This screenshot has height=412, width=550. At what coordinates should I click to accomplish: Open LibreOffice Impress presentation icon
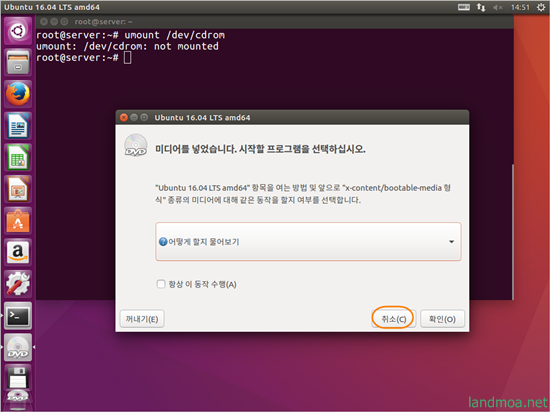click(x=18, y=189)
